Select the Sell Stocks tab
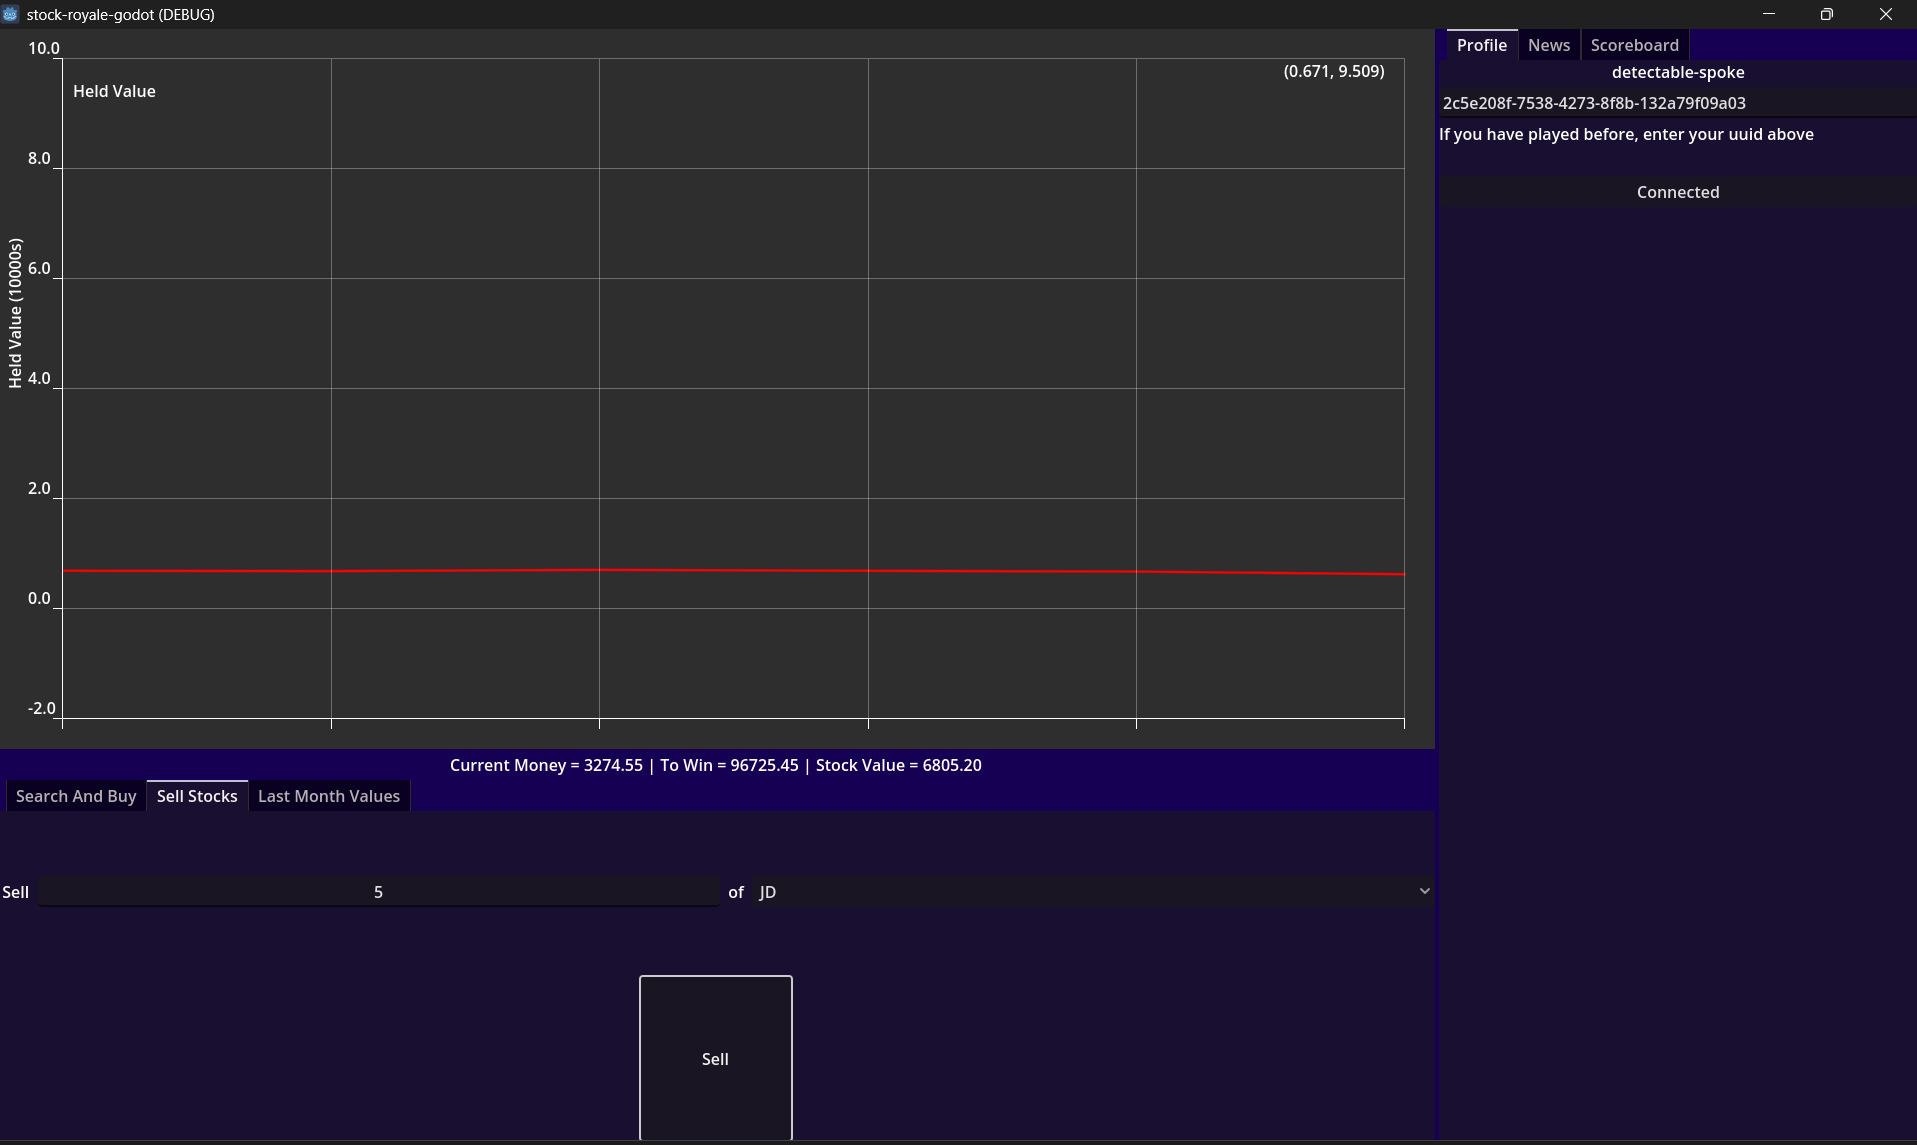Screen dimensions: 1917x1145 pyautogui.click(x=196, y=795)
